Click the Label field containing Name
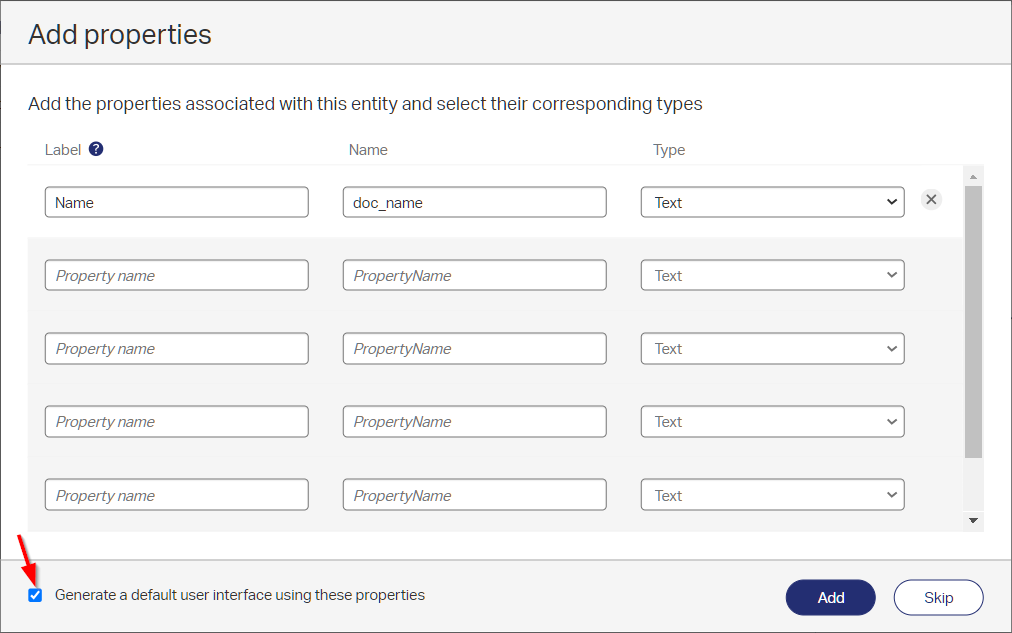The height and width of the screenshot is (633, 1012). tap(176, 202)
